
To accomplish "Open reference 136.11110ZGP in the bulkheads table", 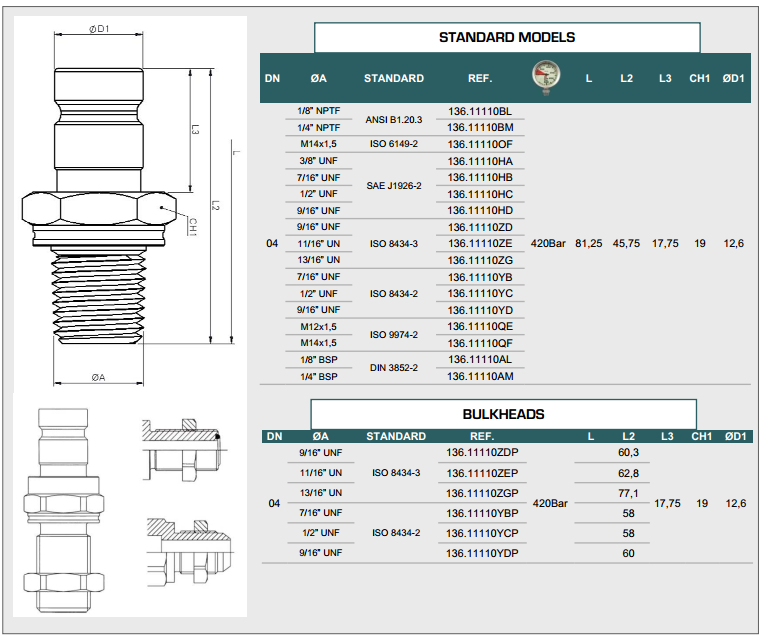I will [481, 494].
